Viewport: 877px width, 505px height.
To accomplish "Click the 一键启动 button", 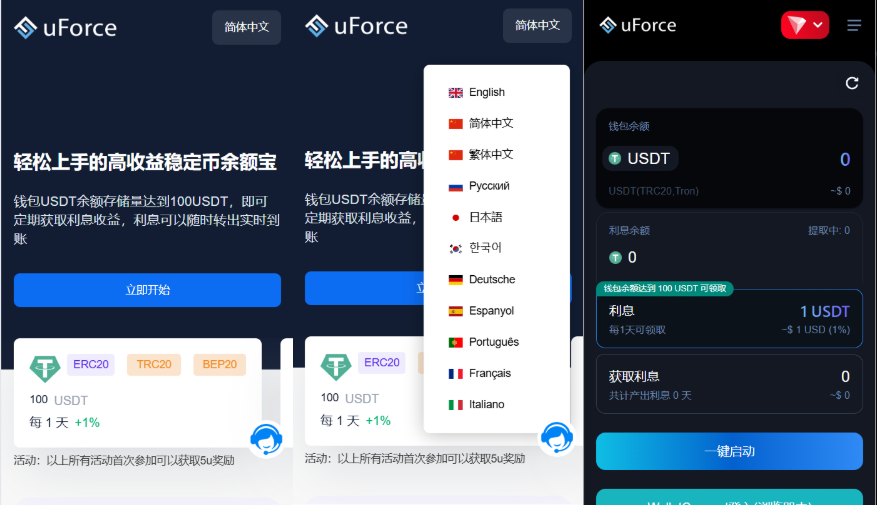I will pyautogui.click(x=729, y=451).
